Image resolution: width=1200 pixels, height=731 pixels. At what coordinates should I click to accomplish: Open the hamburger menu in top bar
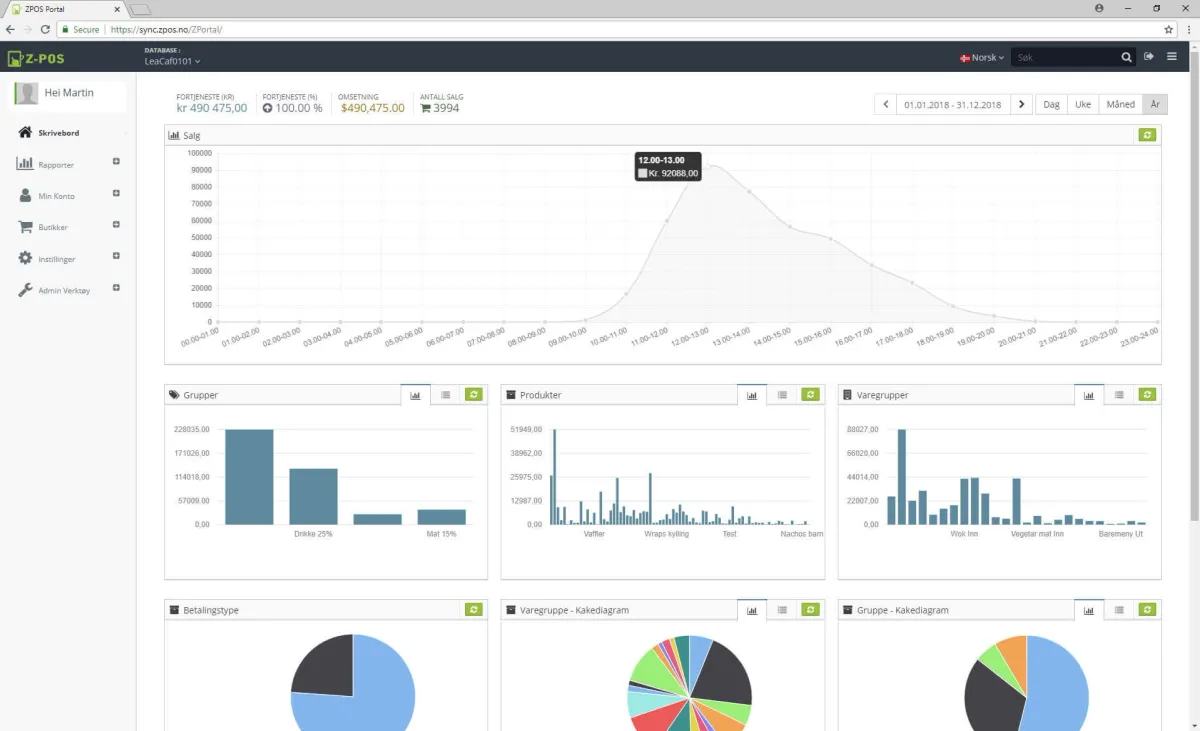click(x=1172, y=57)
